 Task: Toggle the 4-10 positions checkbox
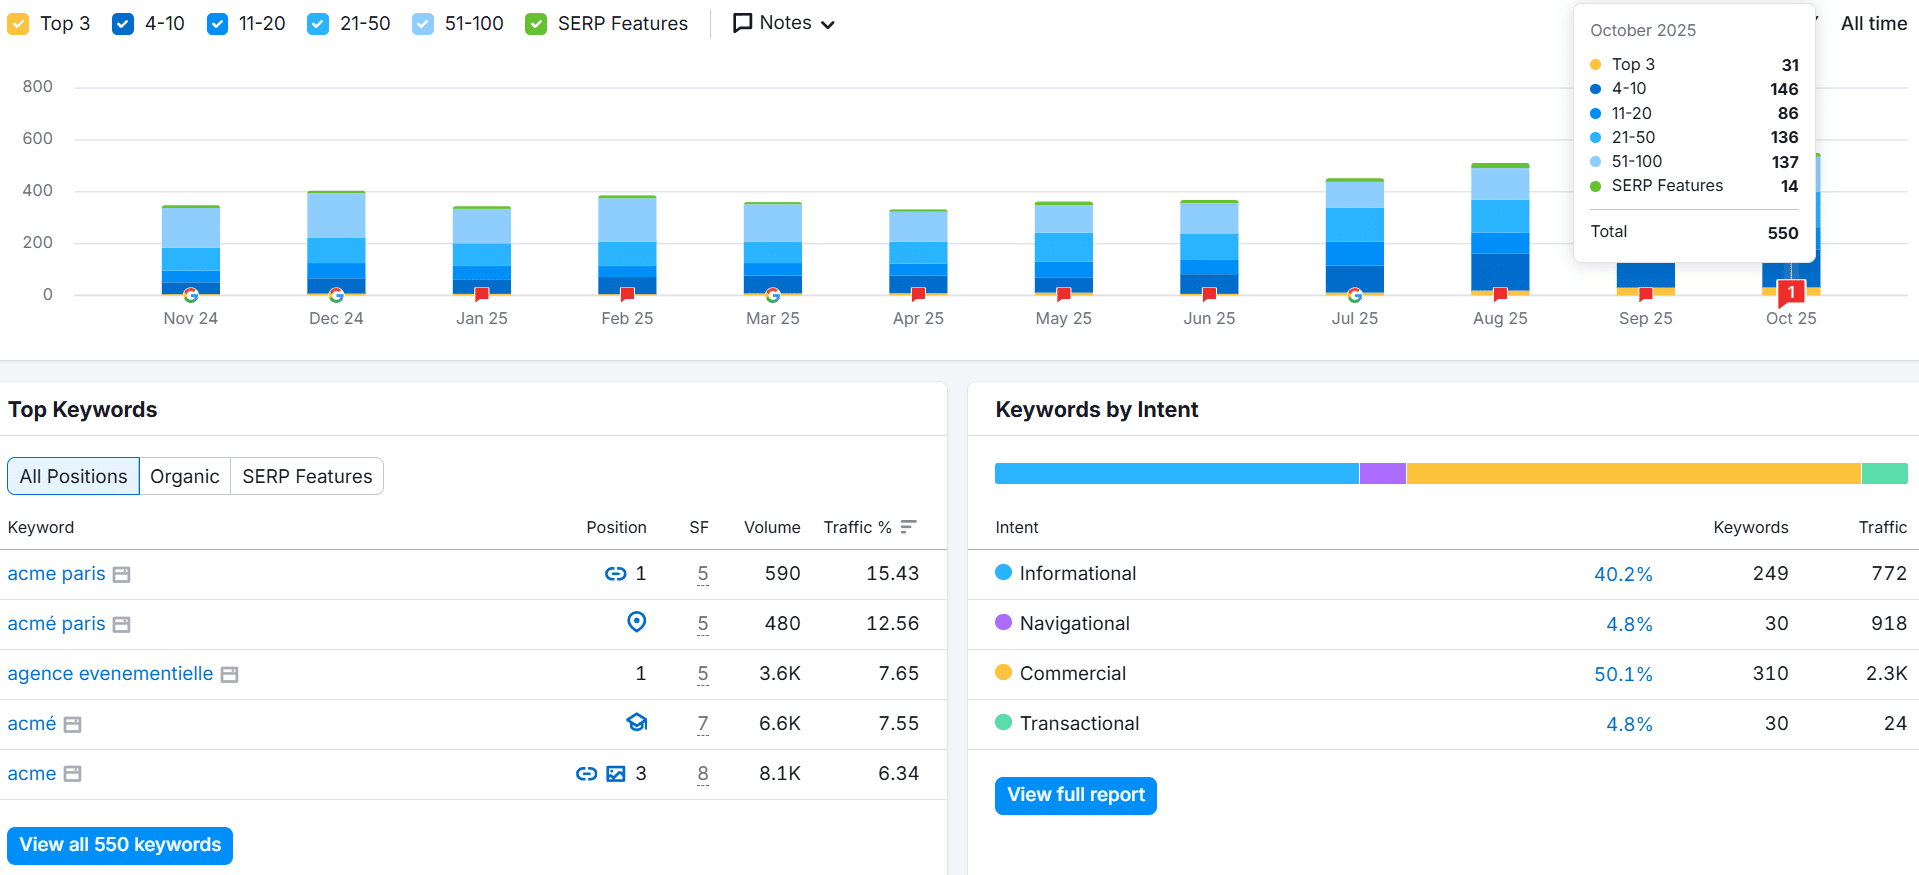123,24
